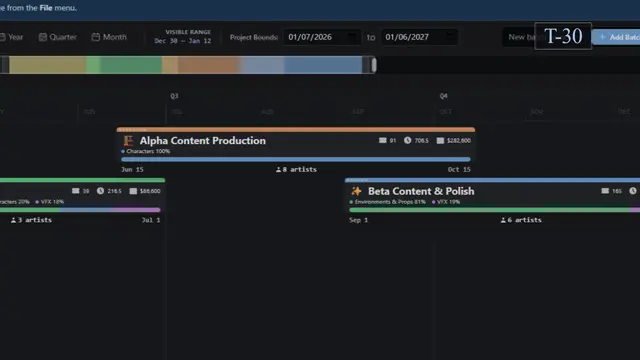
Task: Click Oct 15 end date label
Action: pos(459,169)
